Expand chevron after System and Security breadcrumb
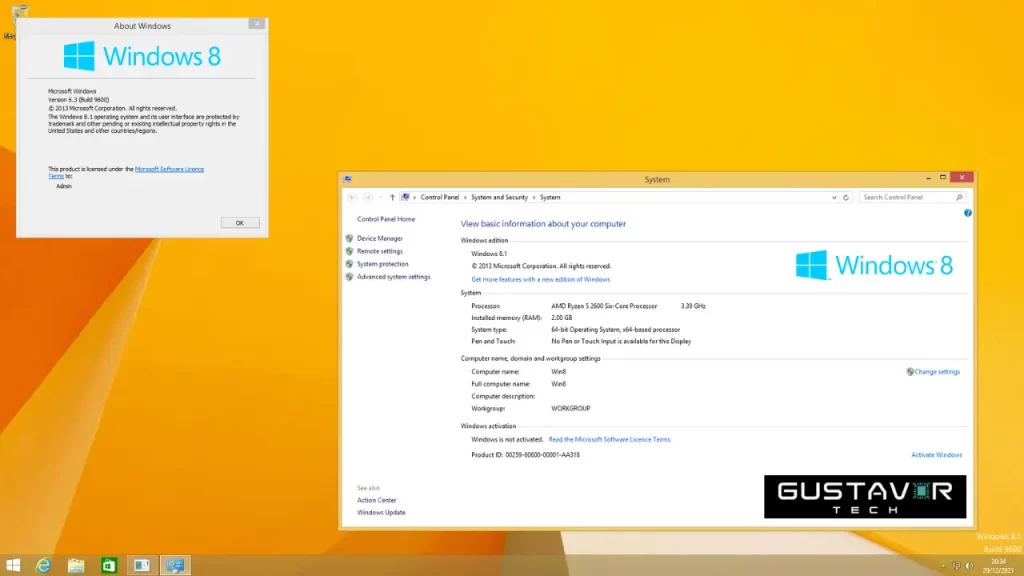The height and width of the screenshot is (576, 1024). pyautogui.click(x=534, y=197)
